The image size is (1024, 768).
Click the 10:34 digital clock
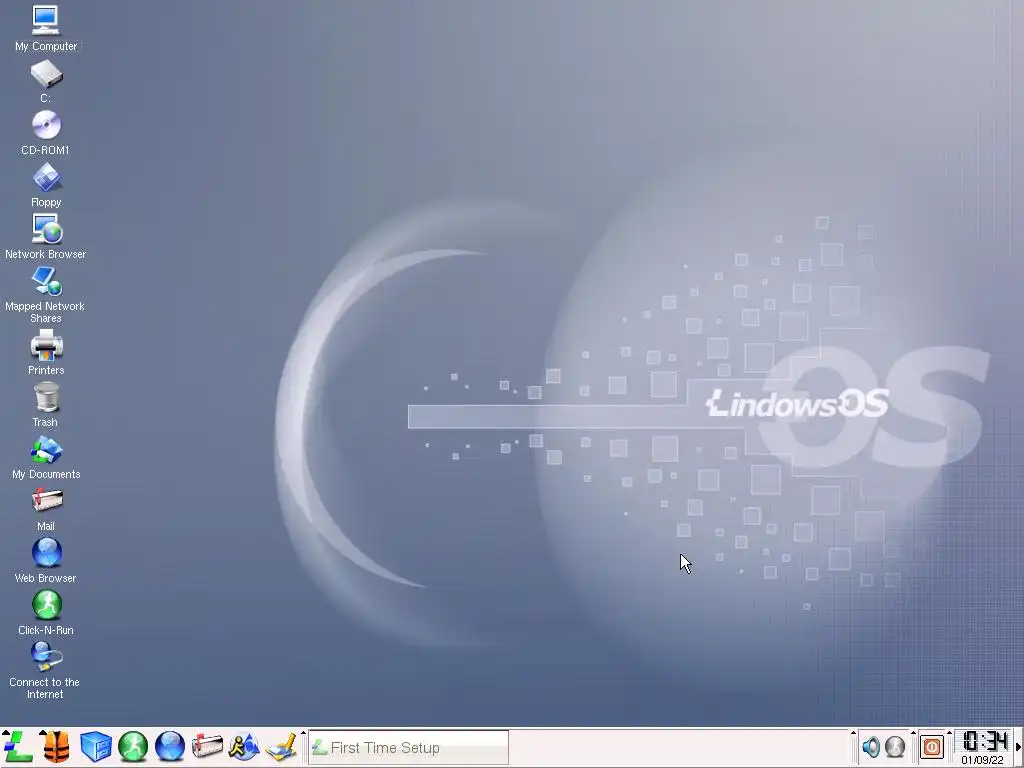tap(985, 741)
